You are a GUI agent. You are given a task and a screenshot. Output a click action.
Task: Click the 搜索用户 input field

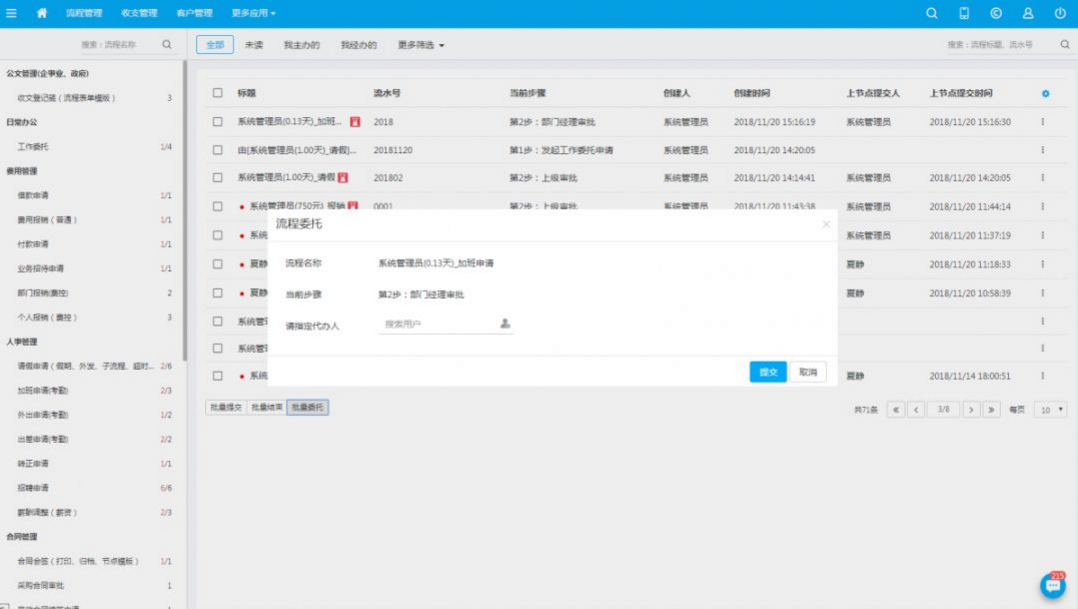437,324
